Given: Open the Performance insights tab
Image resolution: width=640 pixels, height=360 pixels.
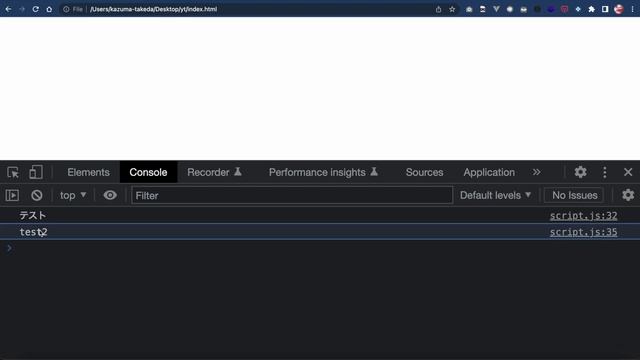Looking at the screenshot, I should coord(323,172).
